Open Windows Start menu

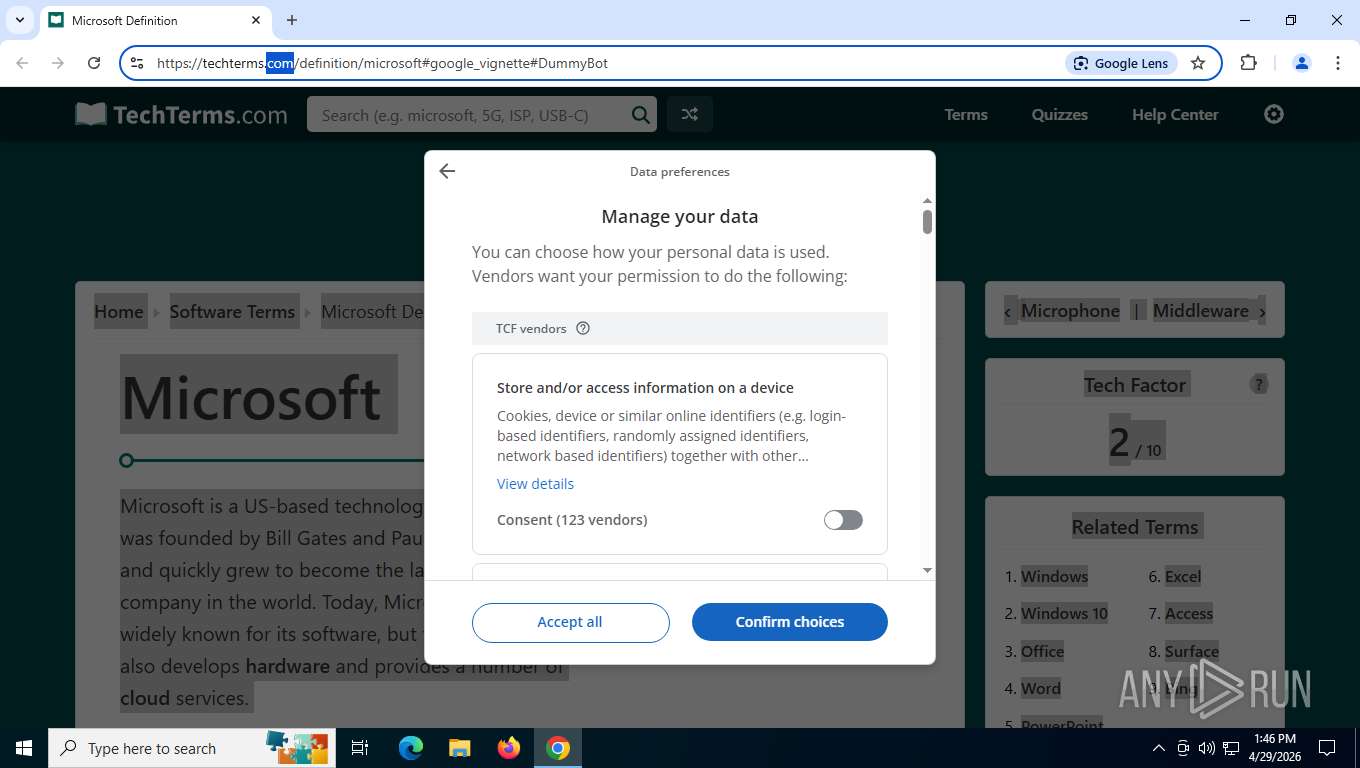24,748
